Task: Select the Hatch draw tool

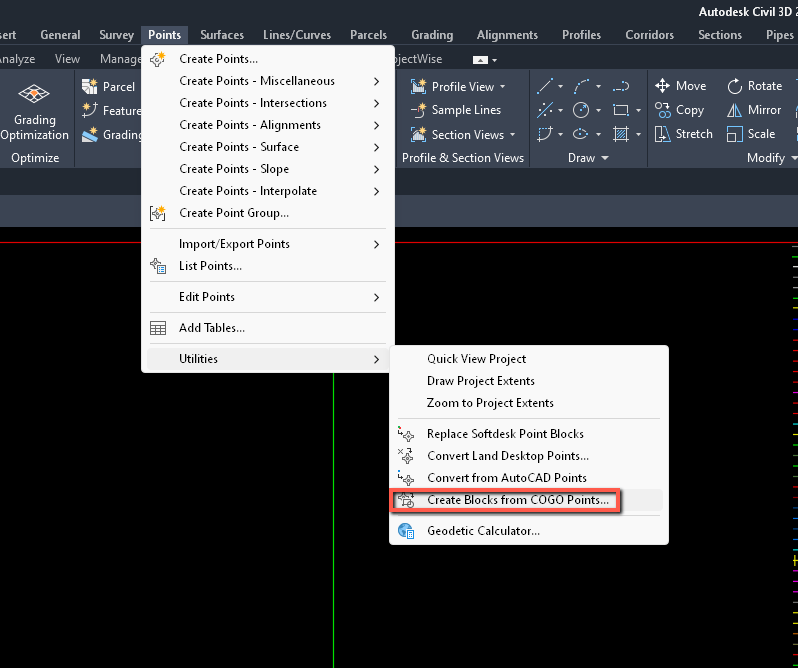Action: coord(621,134)
